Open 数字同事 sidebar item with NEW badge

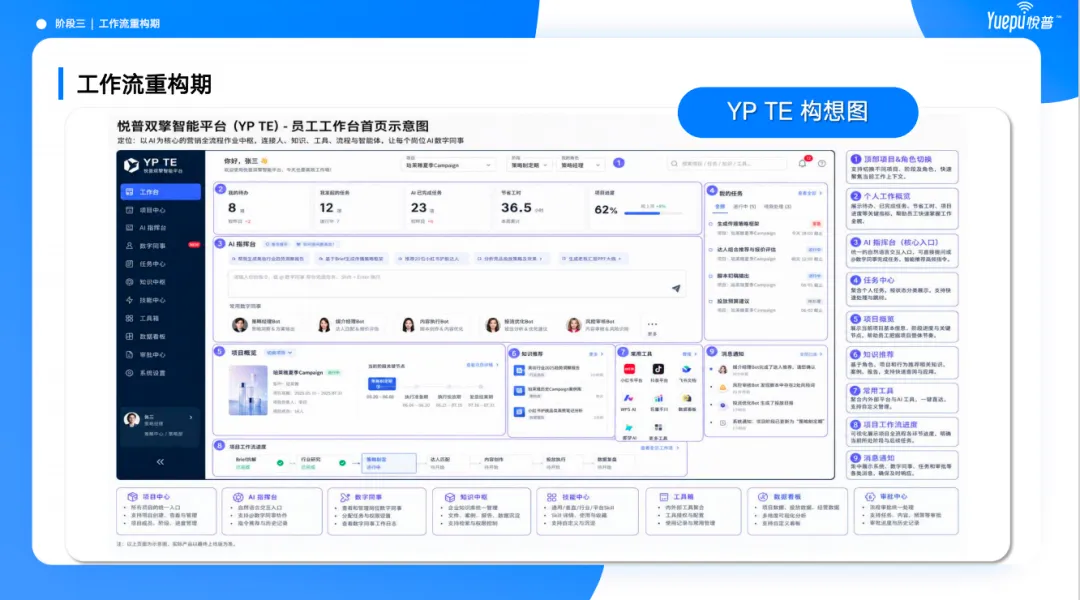[160, 245]
